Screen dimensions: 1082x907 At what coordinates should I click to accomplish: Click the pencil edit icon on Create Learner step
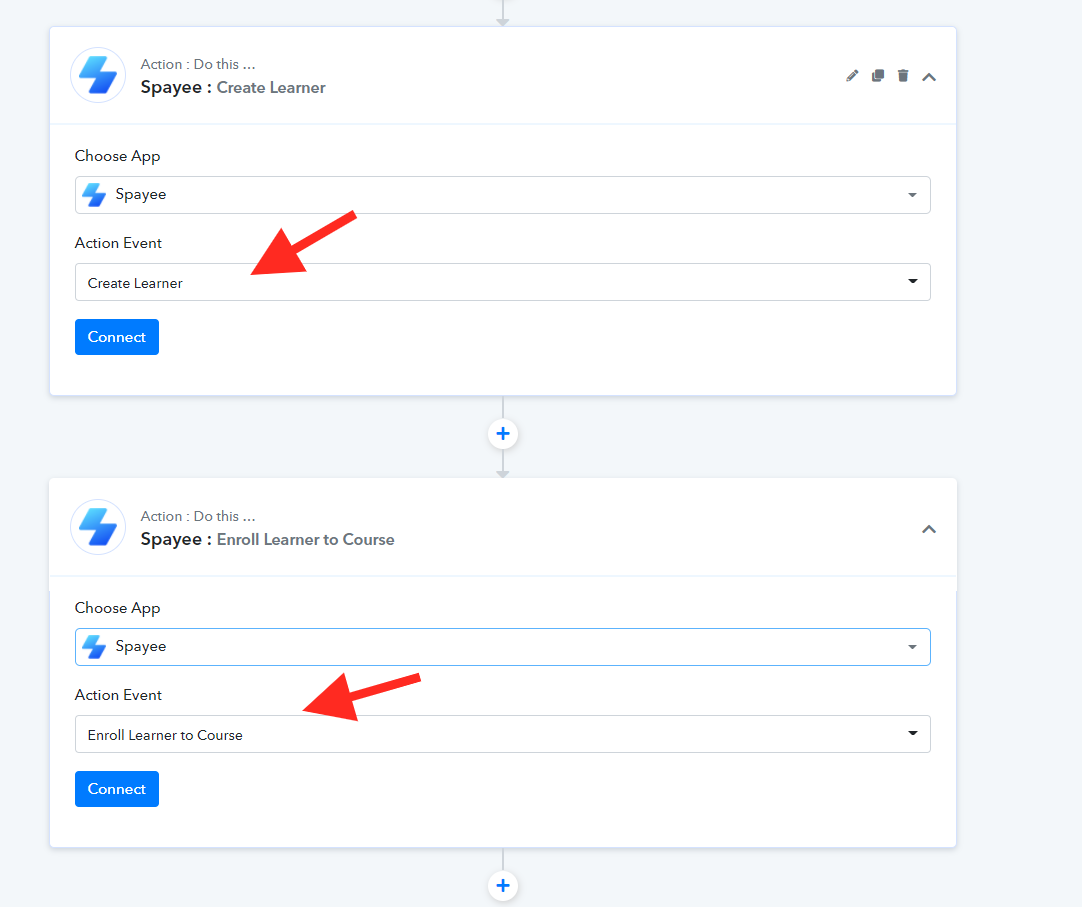point(852,76)
